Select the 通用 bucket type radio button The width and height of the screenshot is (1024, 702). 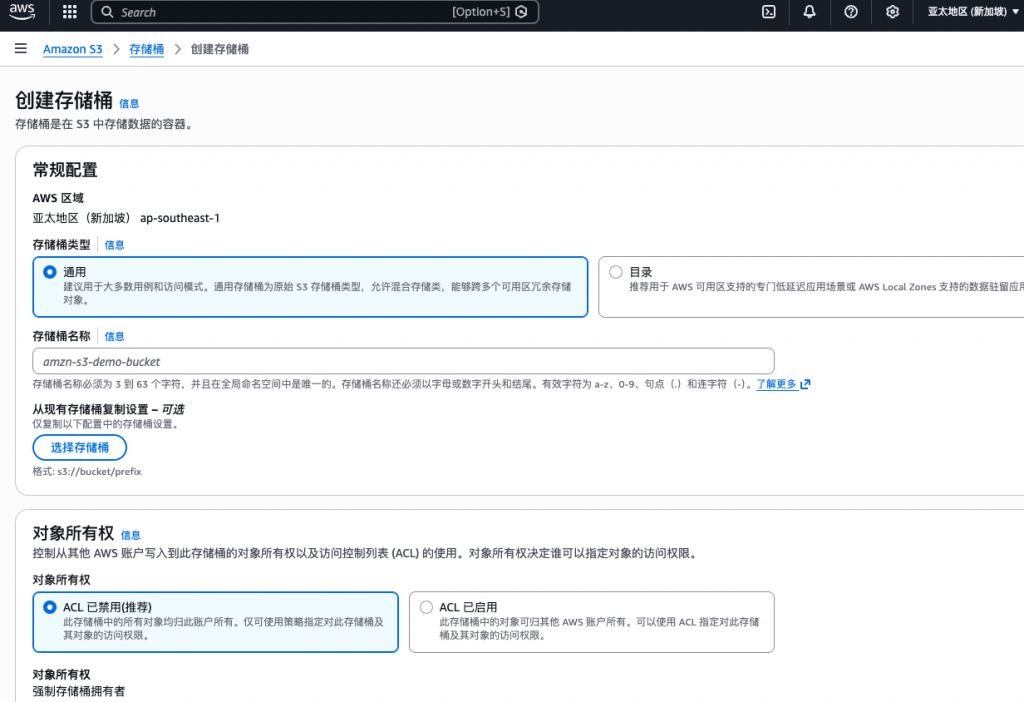[x=50, y=271]
